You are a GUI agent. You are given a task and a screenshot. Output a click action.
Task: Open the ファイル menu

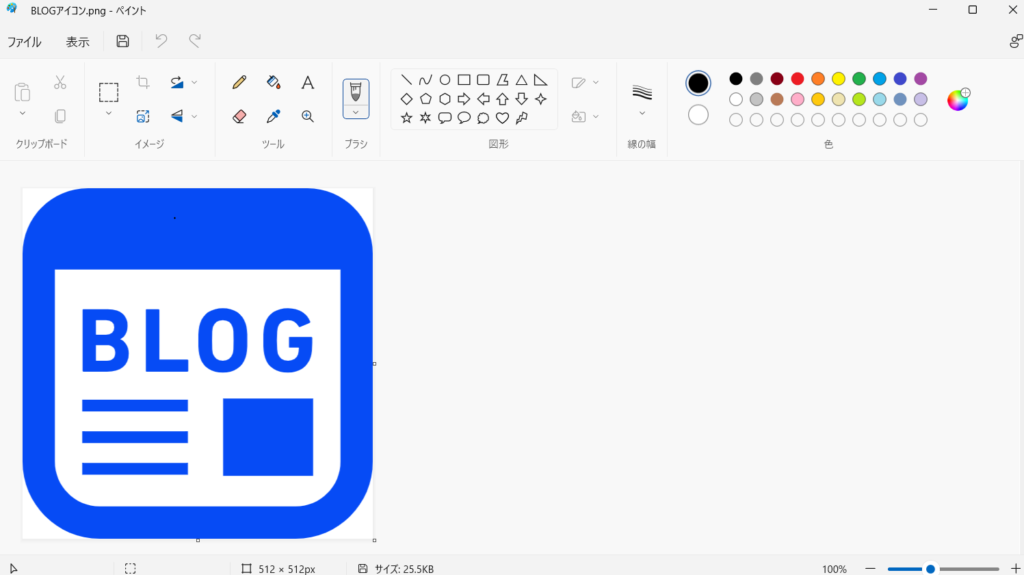tap(25, 42)
